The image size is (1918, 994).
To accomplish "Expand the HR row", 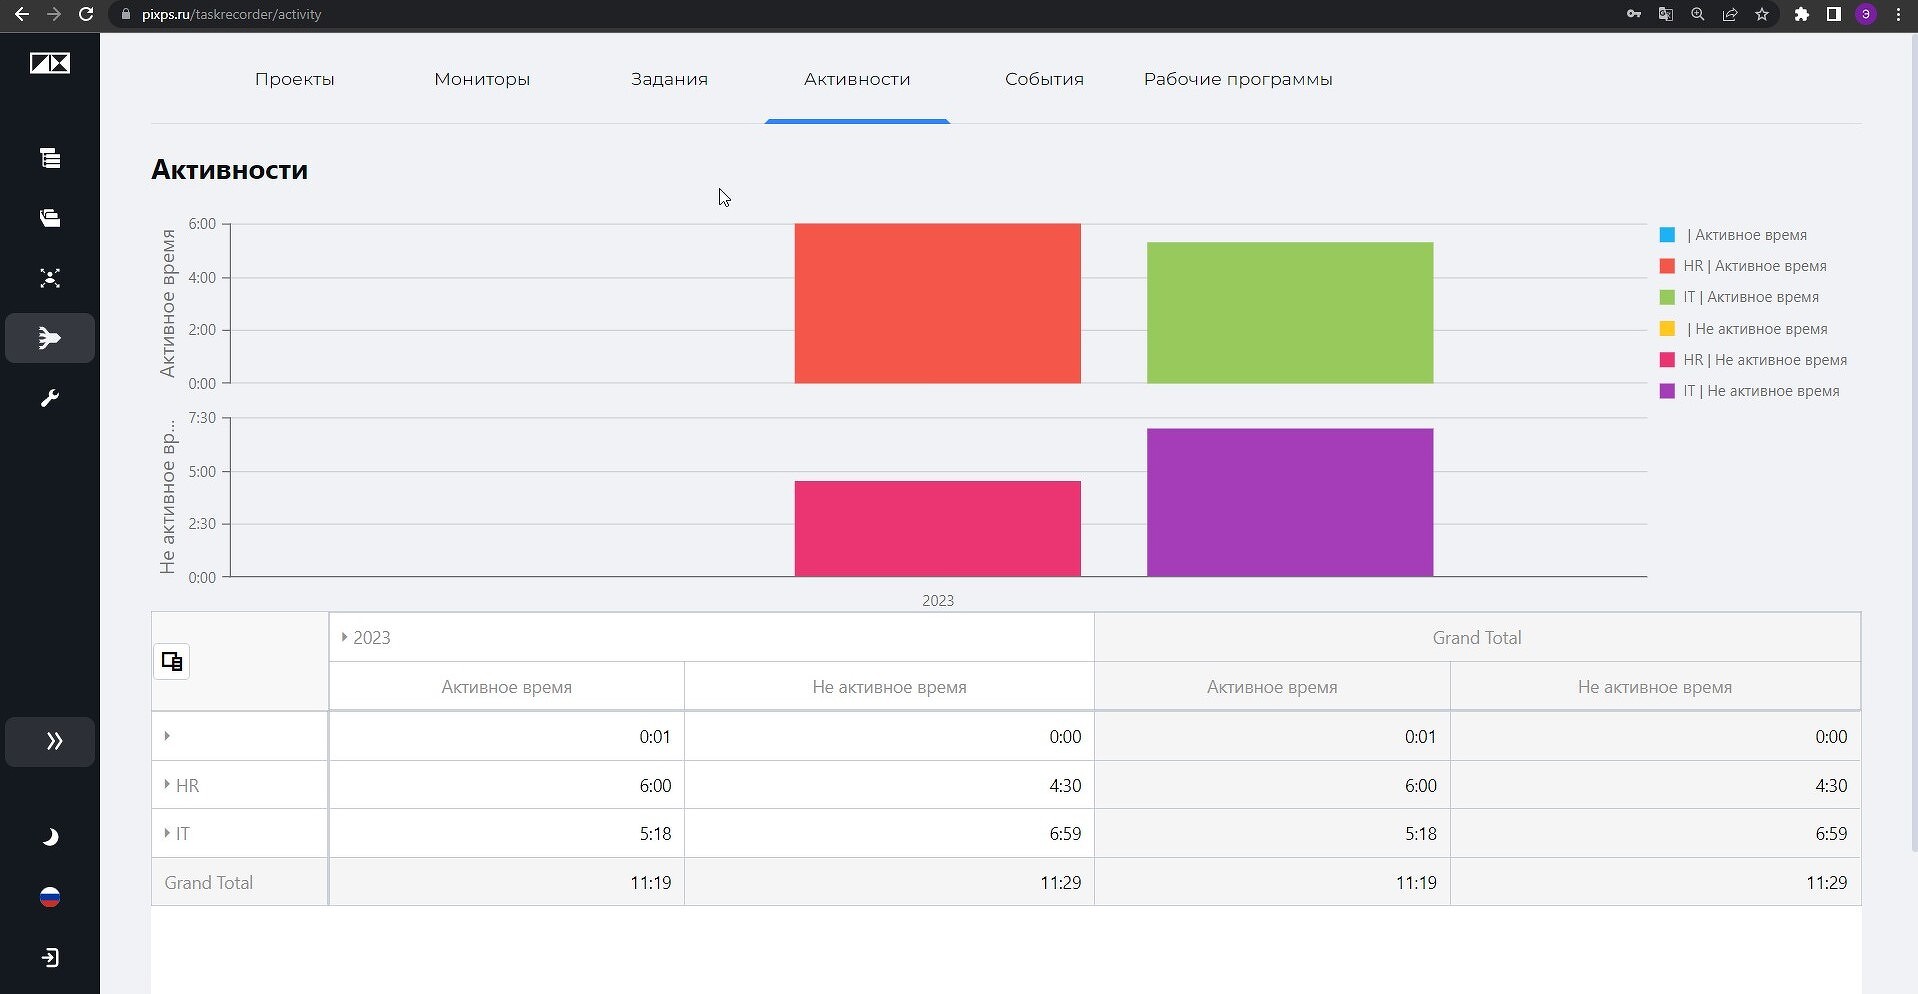I will pyautogui.click(x=167, y=785).
